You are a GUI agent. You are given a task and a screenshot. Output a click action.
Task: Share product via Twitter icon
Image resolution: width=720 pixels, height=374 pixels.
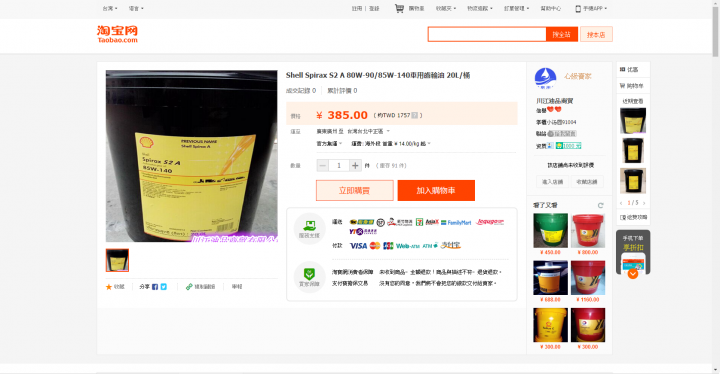[163, 287]
